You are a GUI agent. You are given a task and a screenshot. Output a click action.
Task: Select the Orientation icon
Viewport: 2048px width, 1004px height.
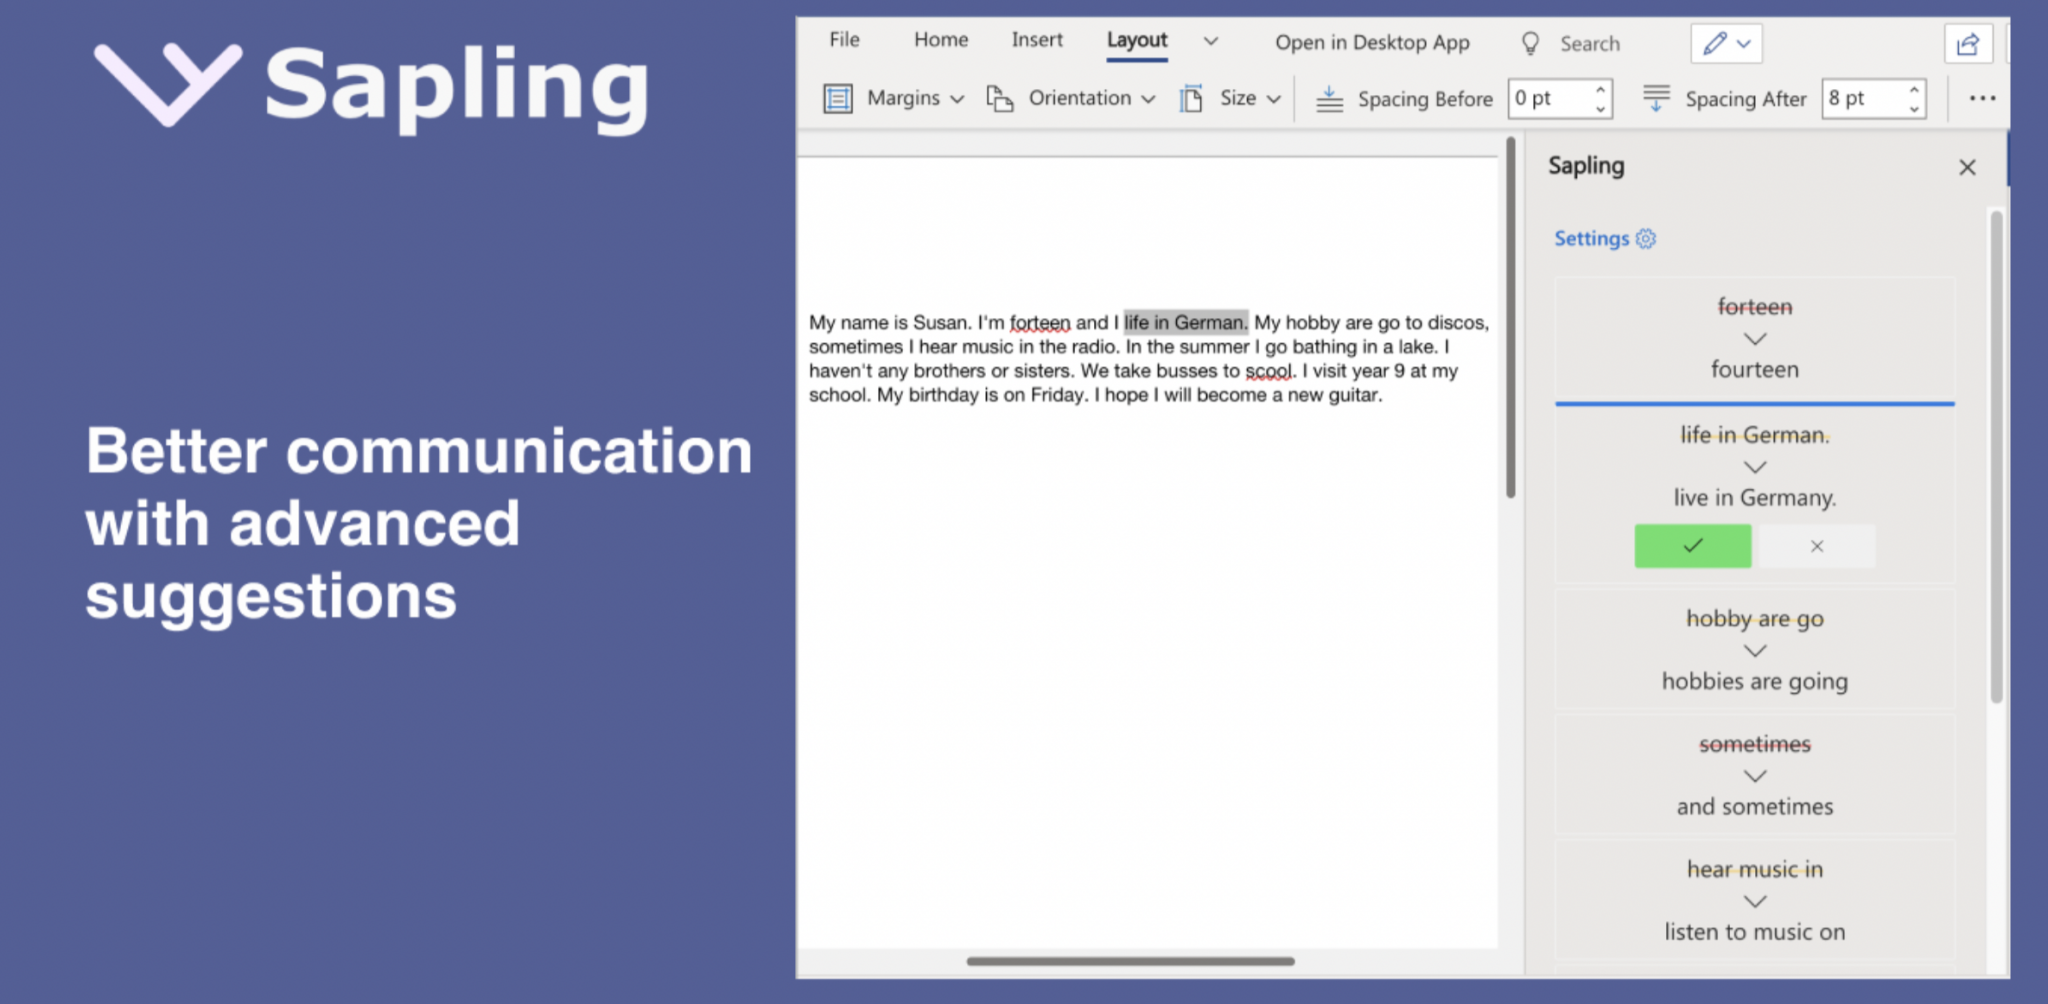click(x=1000, y=98)
